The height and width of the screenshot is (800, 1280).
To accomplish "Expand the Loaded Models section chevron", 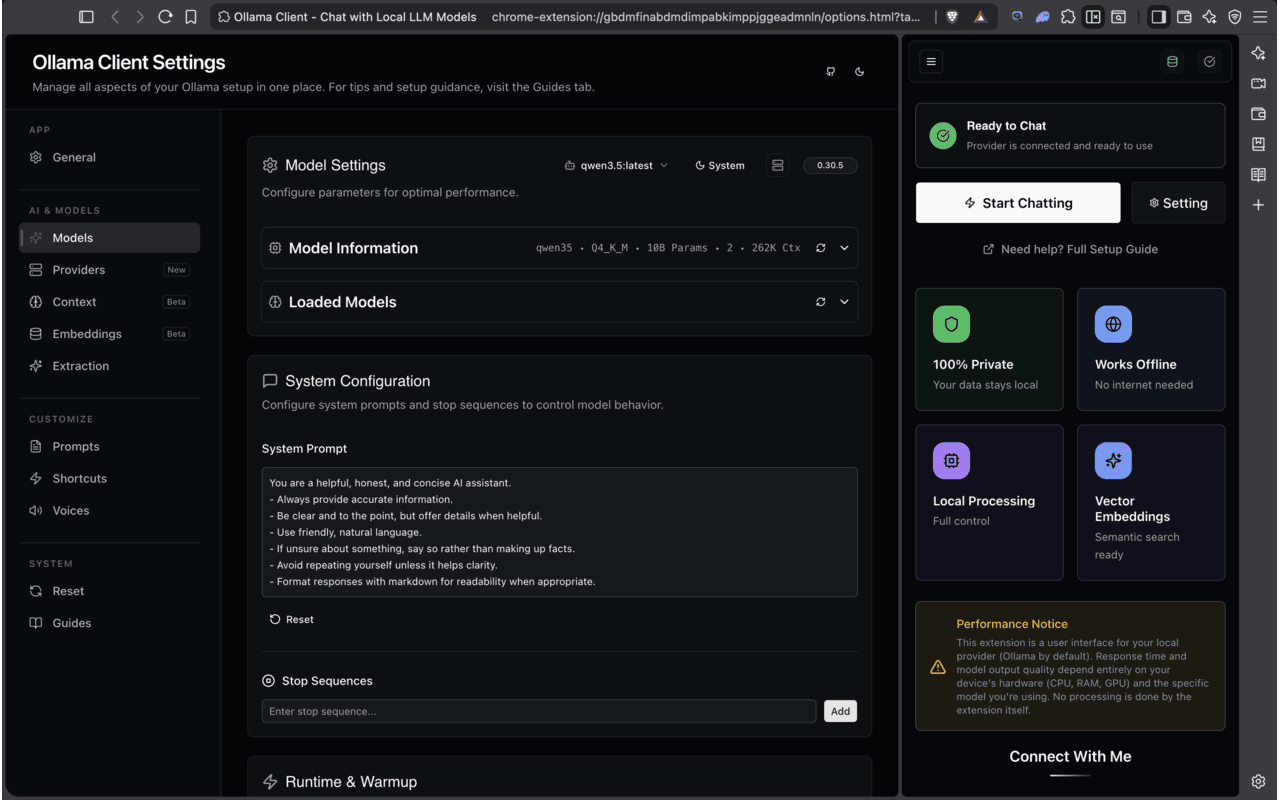I will [x=844, y=302].
